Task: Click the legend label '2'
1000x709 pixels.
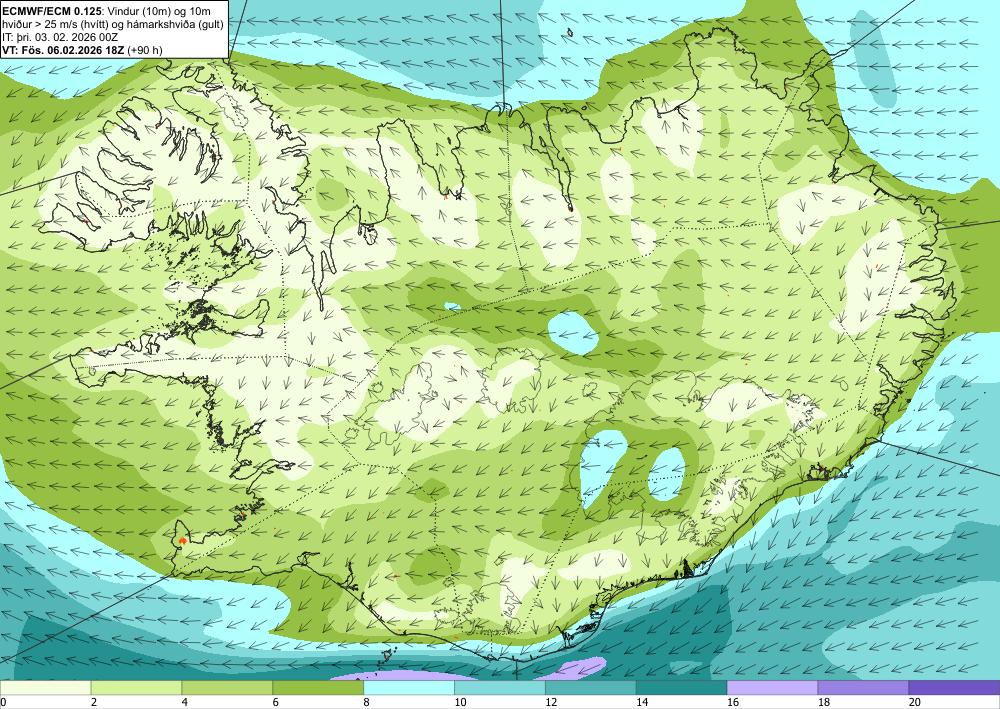Action: pos(94,703)
